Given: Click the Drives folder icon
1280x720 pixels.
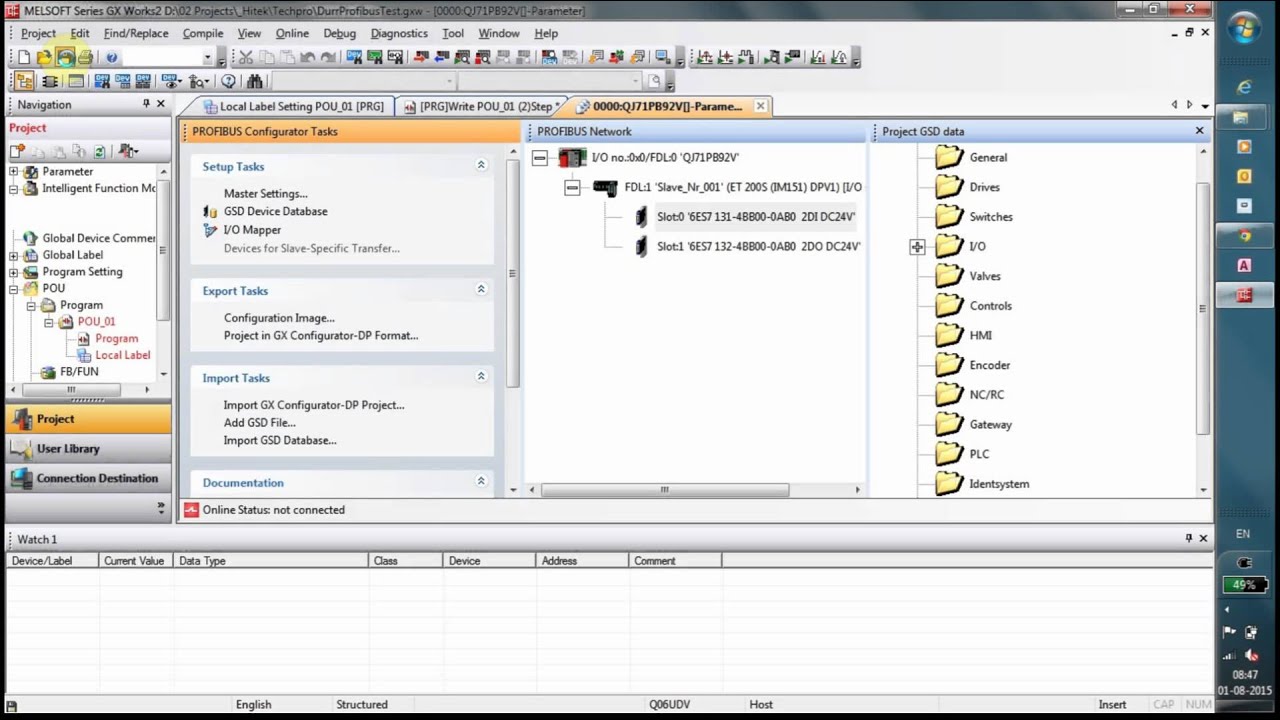Looking at the screenshot, I should click(949, 187).
